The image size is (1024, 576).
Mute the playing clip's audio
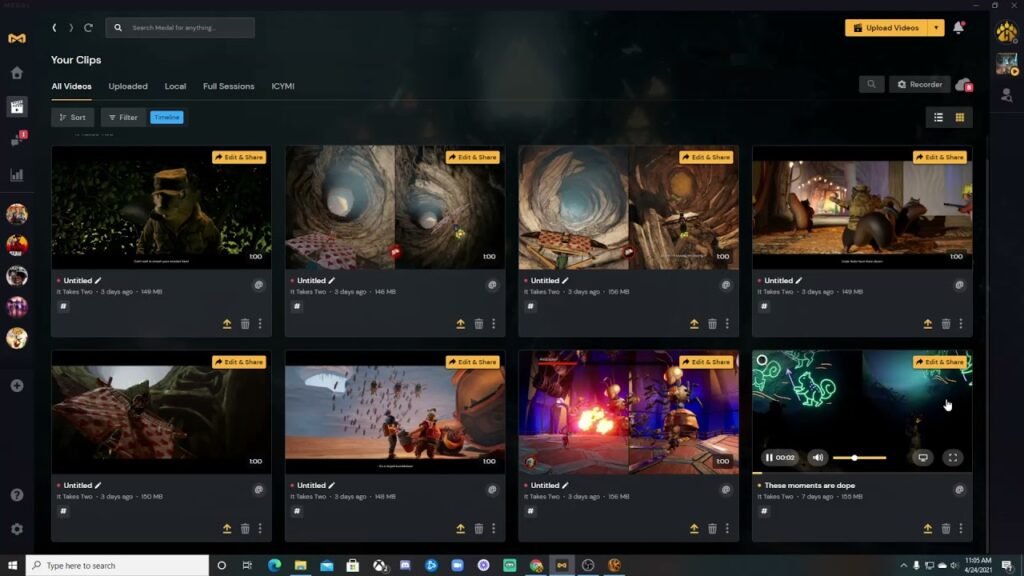point(817,457)
